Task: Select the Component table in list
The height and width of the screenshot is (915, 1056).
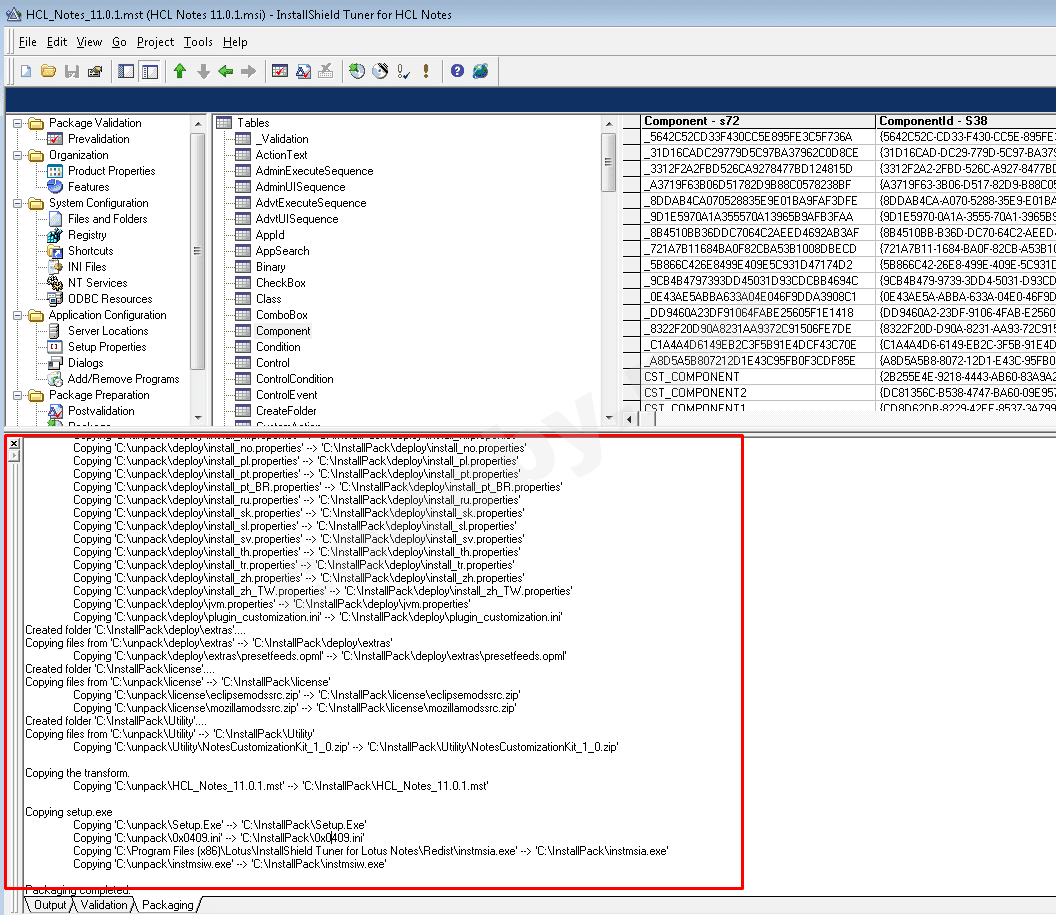Action: (282, 331)
